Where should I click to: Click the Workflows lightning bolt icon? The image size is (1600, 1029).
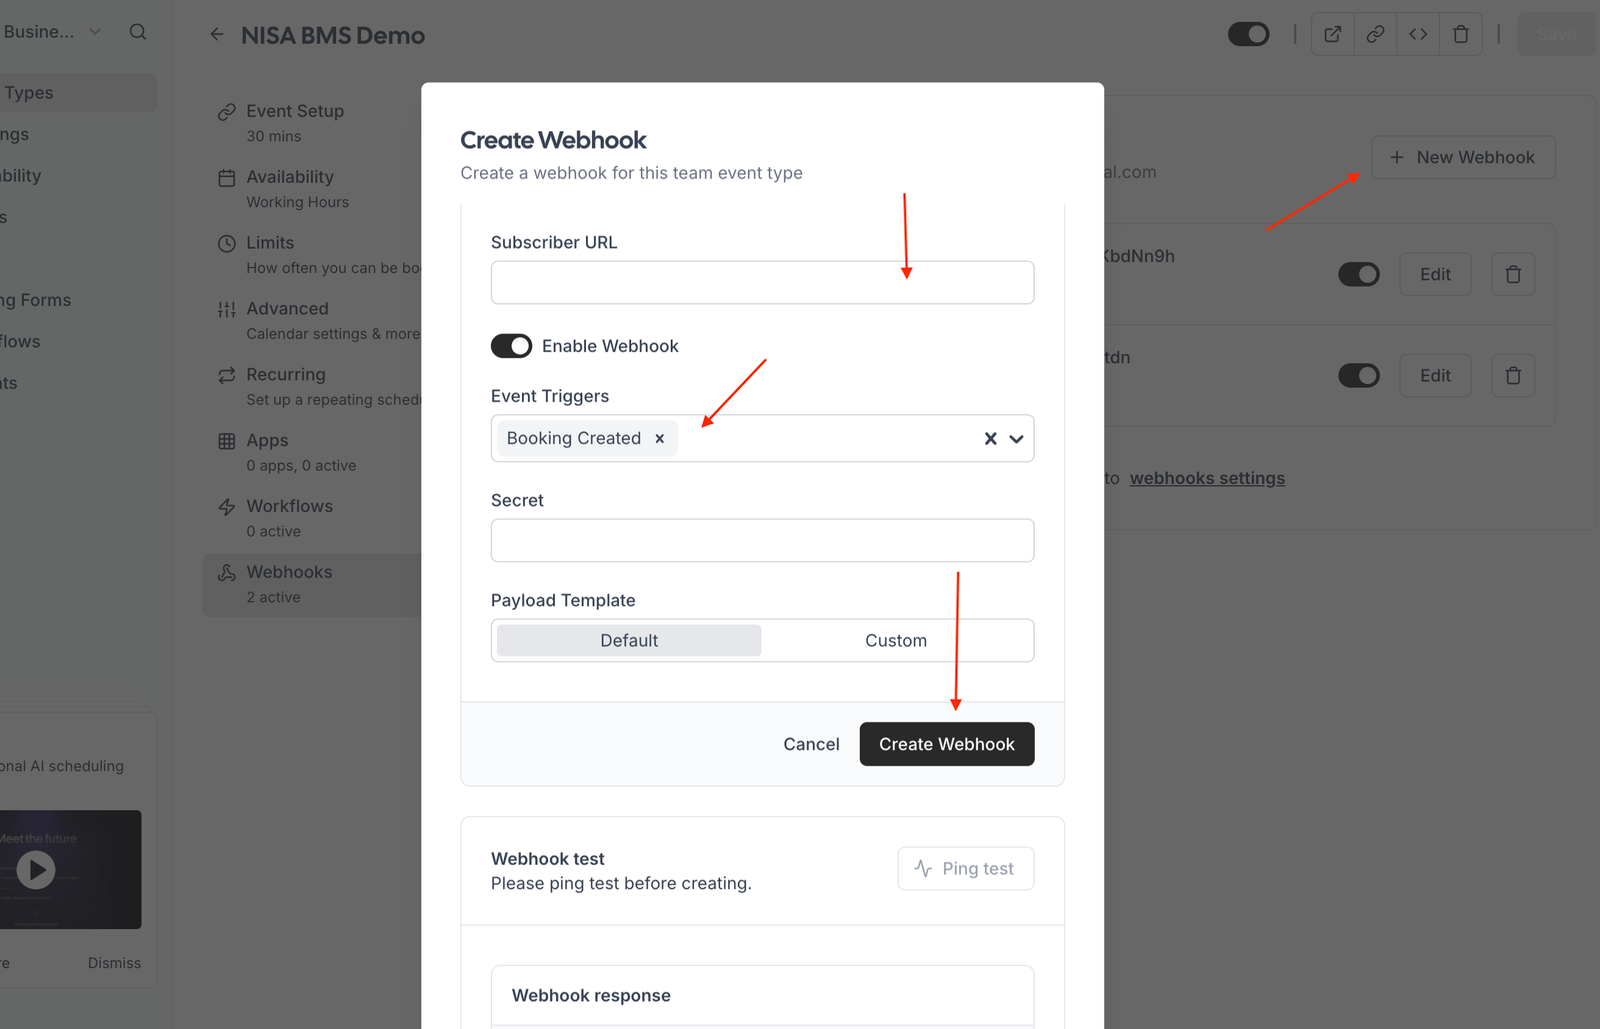coord(226,506)
